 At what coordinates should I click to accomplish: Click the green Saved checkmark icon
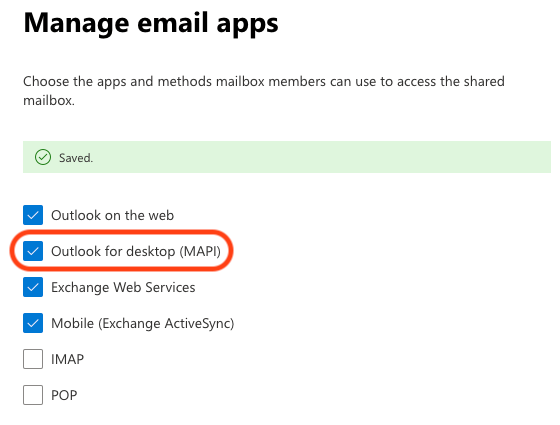click(x=43, y=157)
